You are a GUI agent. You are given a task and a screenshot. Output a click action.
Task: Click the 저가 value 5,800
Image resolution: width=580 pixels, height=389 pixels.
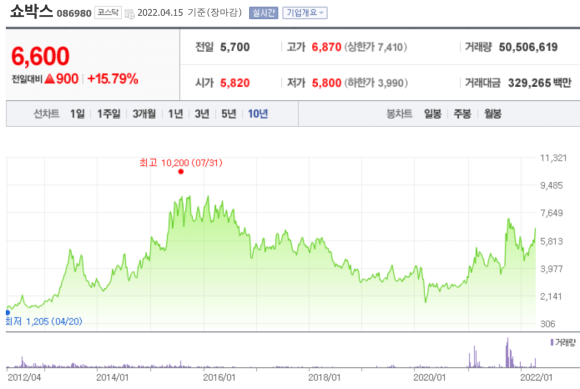coord(326,83)
